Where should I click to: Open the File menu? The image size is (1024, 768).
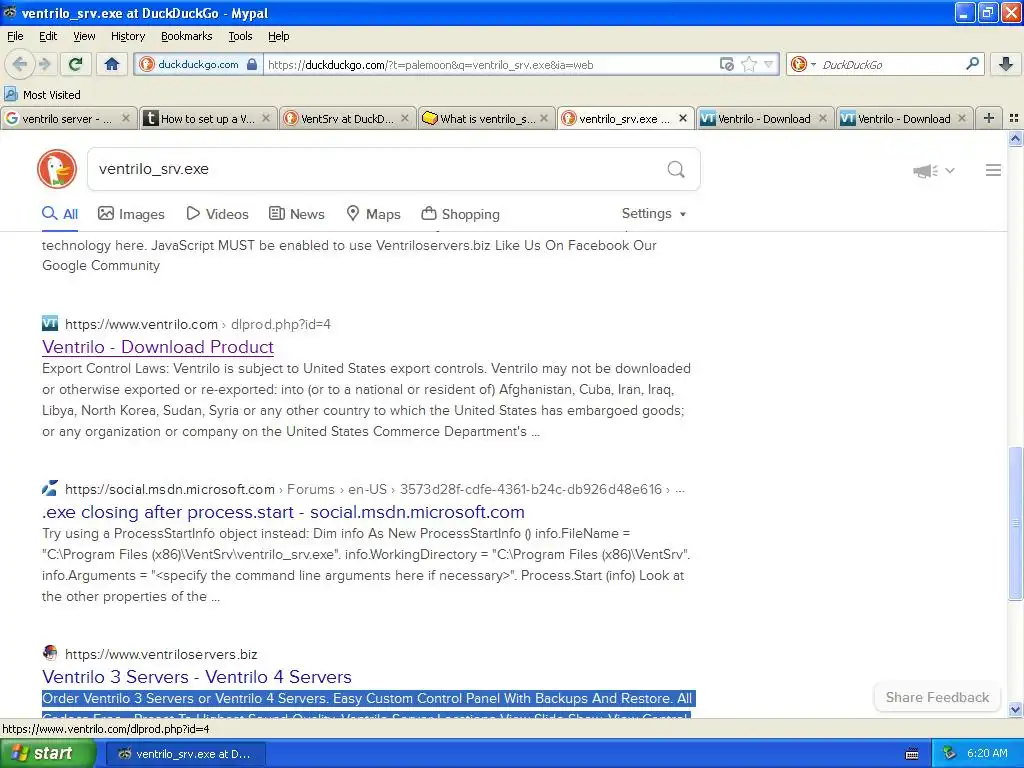(15, 36)
